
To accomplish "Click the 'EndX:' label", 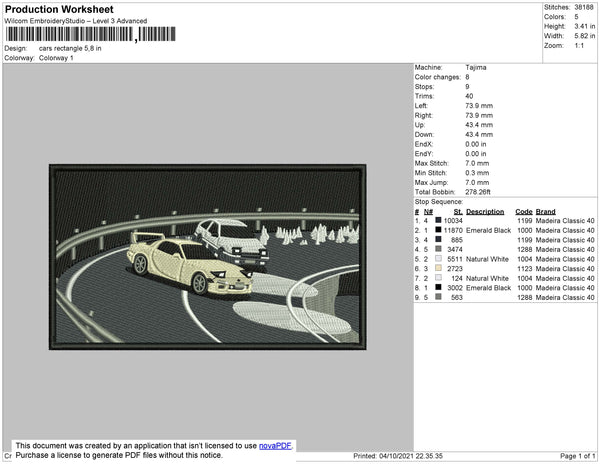I will point(424,144).
